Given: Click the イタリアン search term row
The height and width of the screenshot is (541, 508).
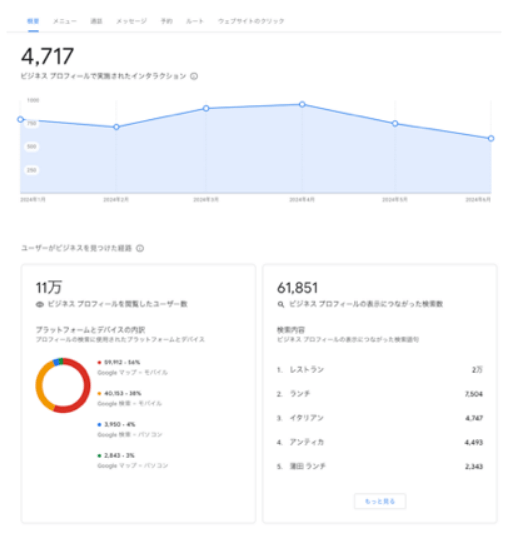Looking at the screenshot, I should click(x=380, y=418).
